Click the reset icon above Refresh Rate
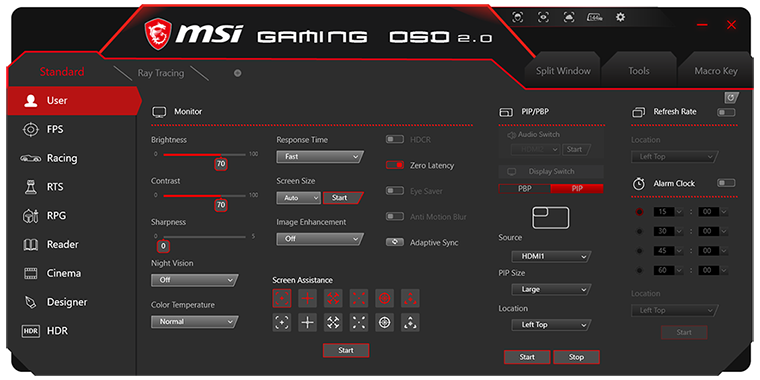Viewport: 760px width, 380px height. [731, 98]
